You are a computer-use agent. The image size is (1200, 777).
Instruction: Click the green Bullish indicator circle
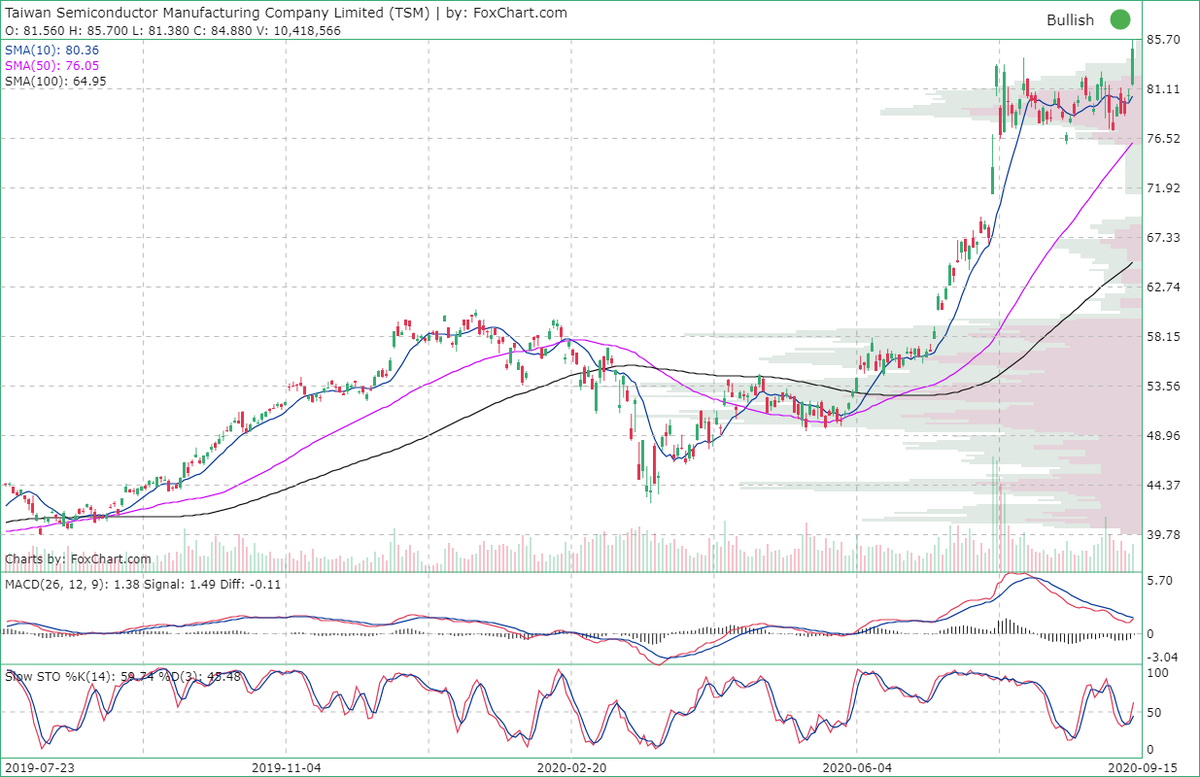click(1119, 19)
